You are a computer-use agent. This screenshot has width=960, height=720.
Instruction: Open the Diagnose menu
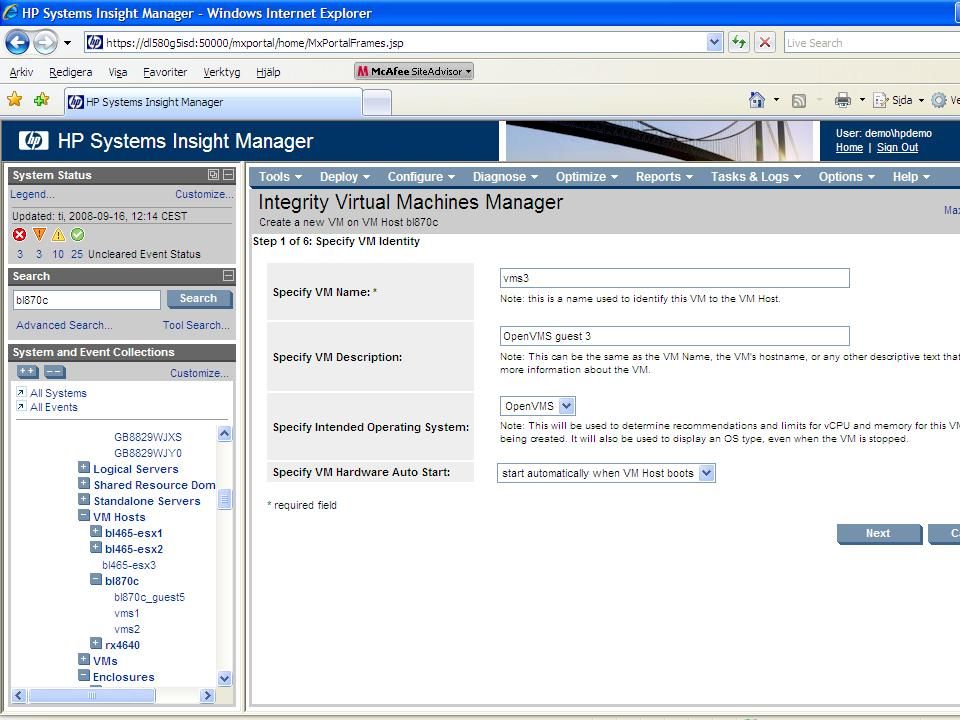[x=505, y=176]
